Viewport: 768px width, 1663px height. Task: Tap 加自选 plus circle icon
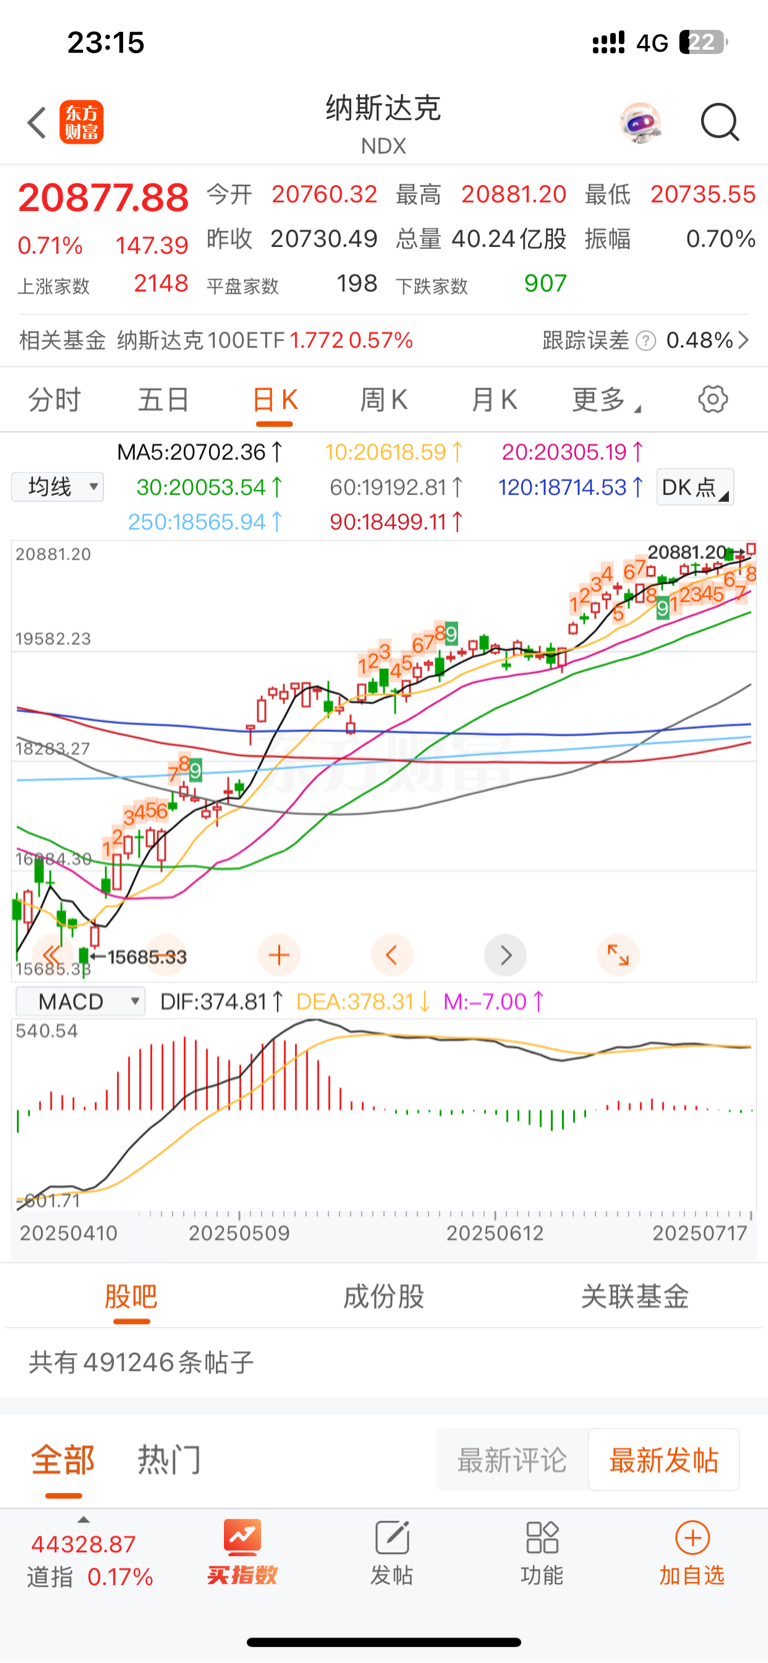(x=692, y=1537)
